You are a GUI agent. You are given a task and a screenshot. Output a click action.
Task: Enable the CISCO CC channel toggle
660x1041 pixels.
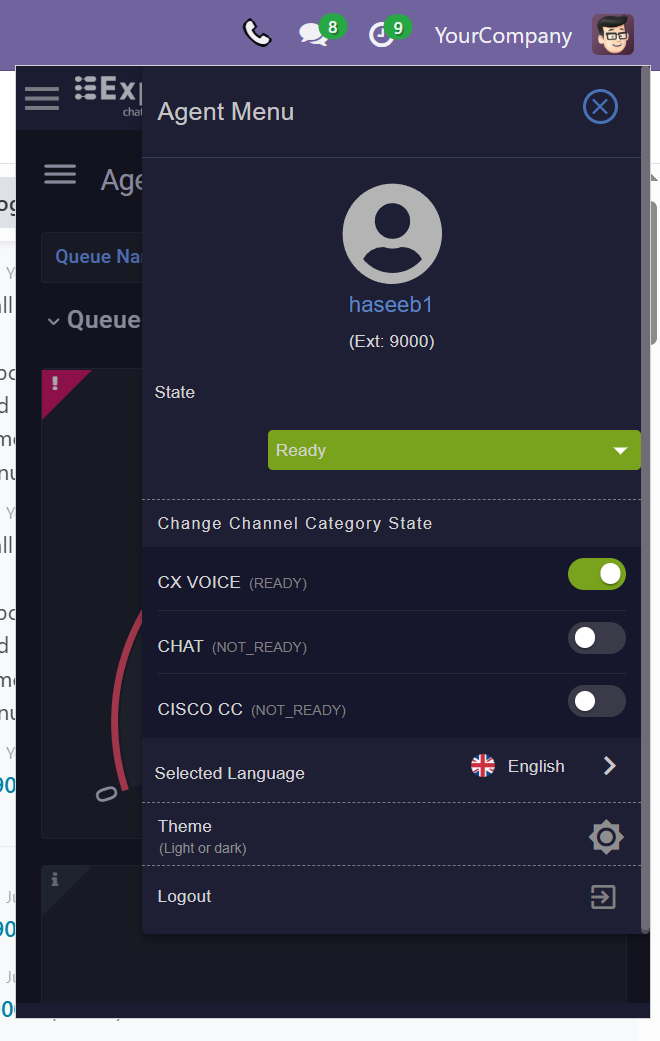click(596, 701)
